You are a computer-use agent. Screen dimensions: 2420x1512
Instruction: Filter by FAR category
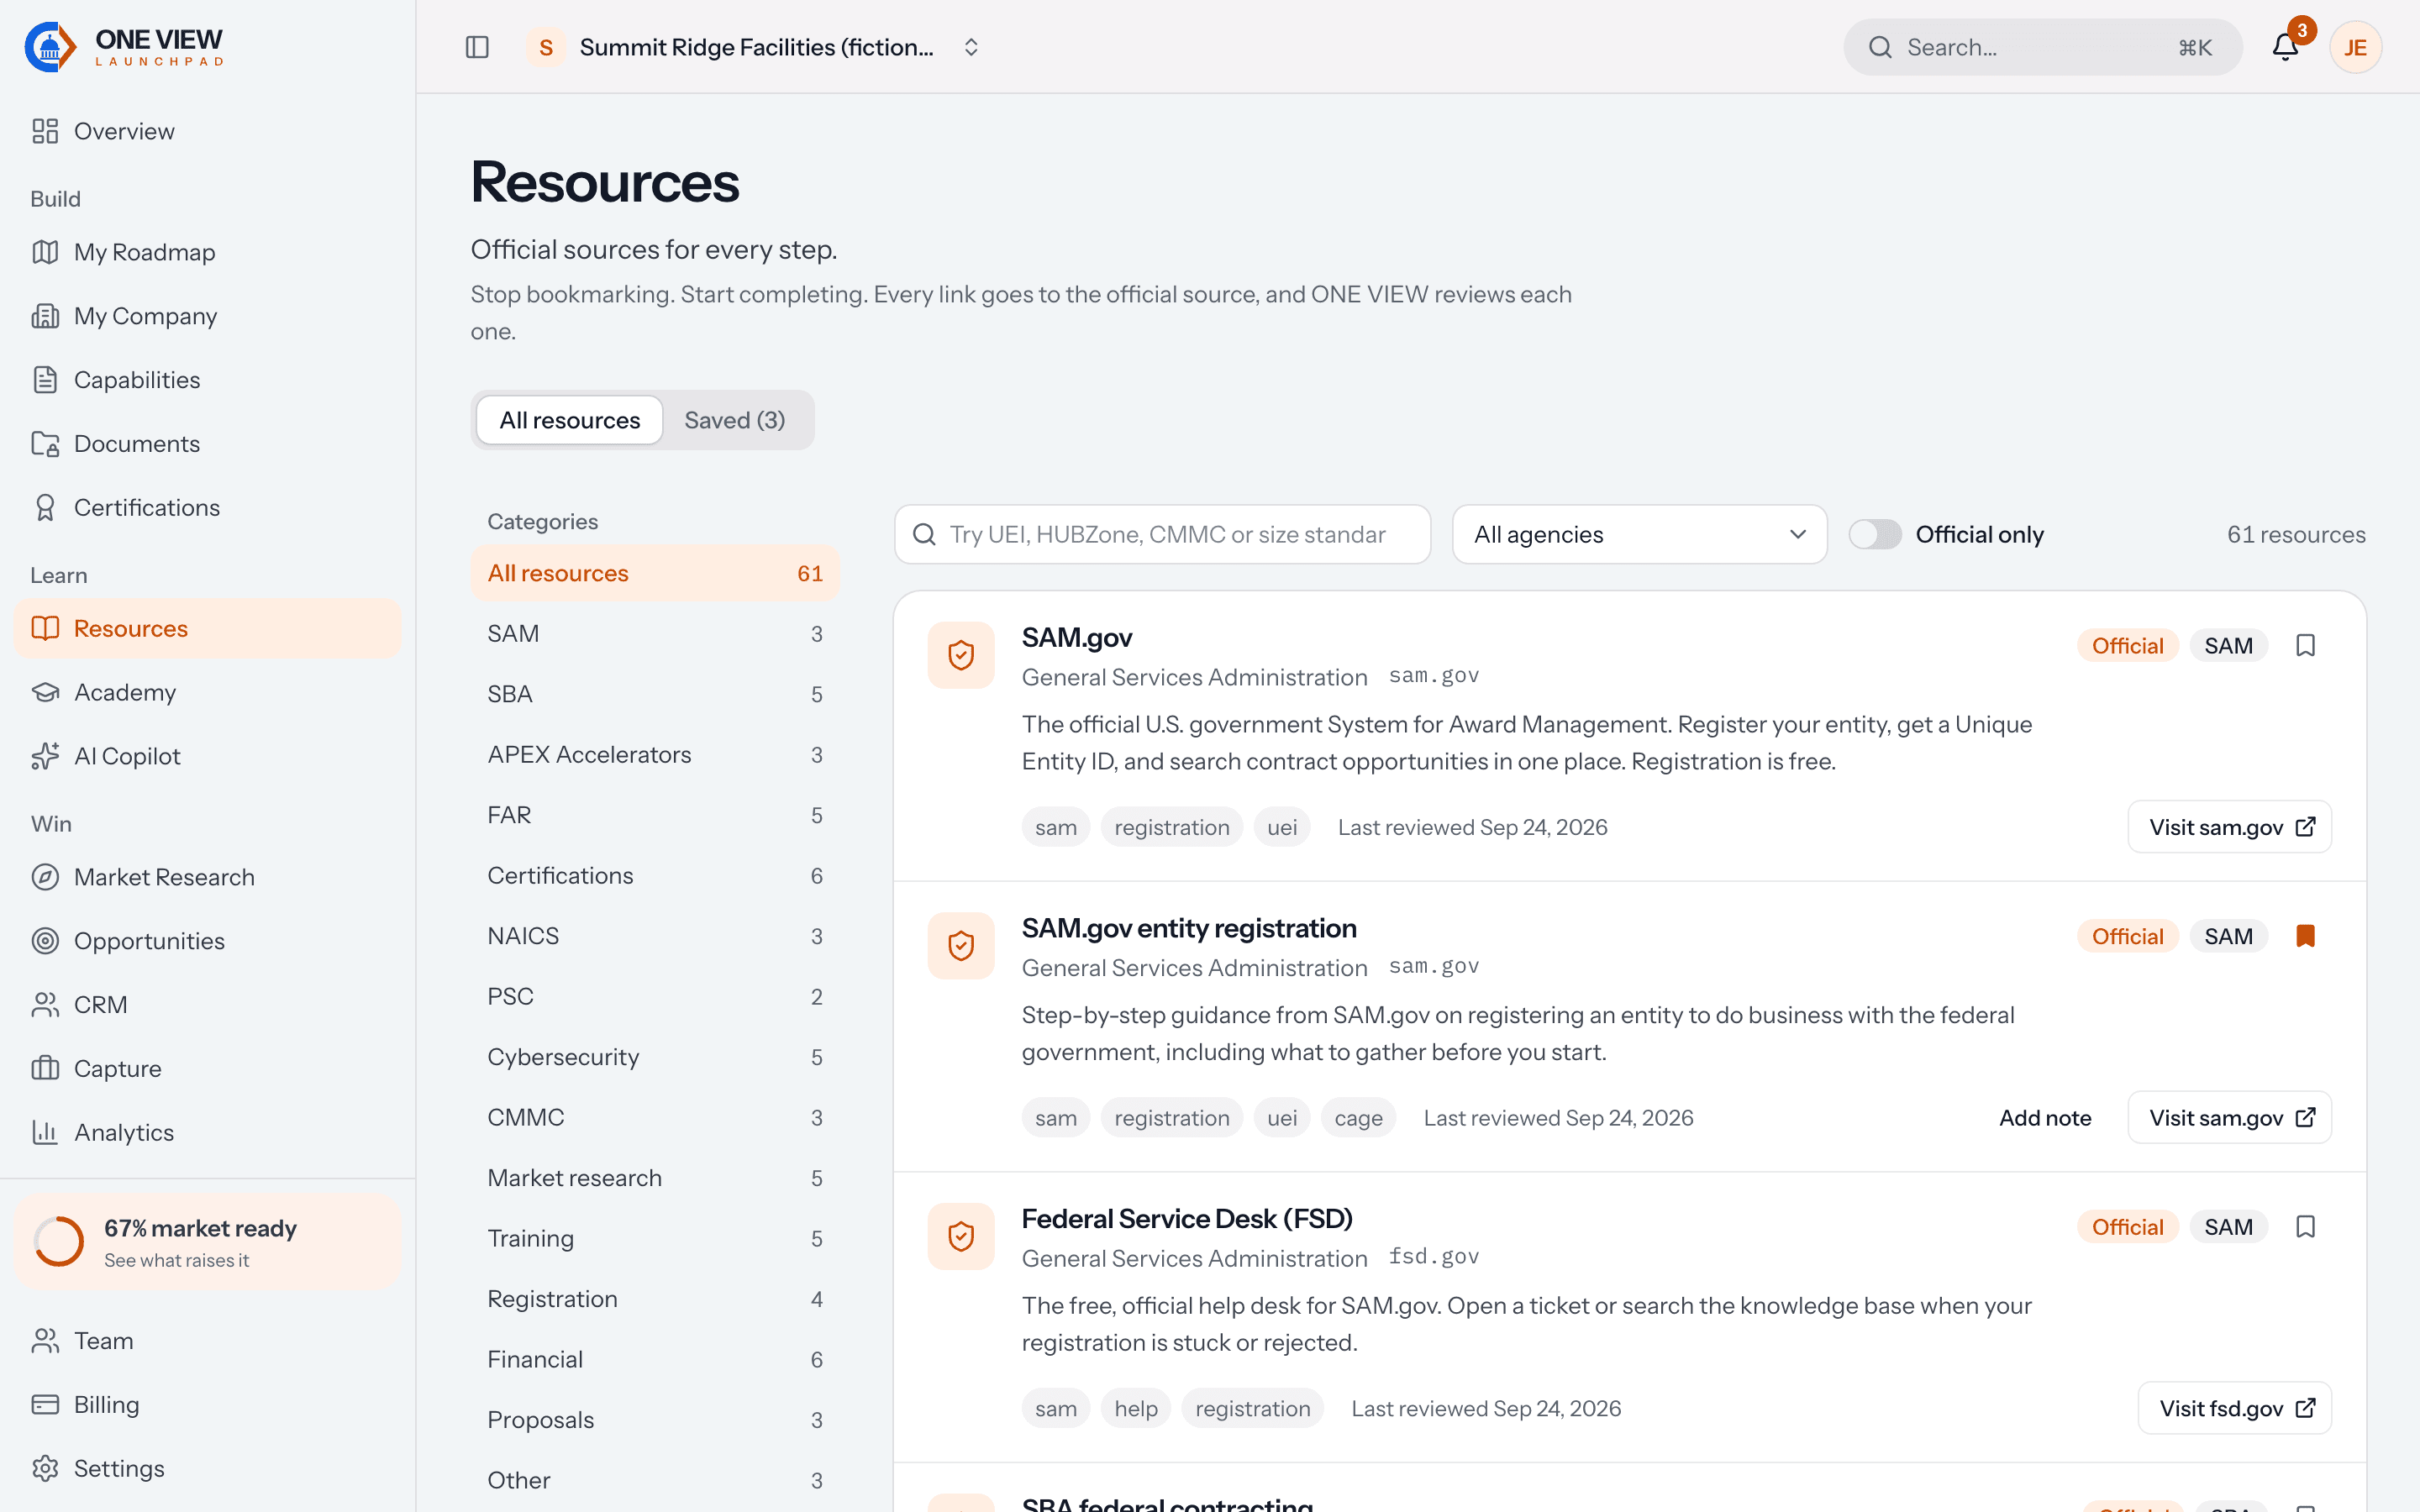coord(655,815)
